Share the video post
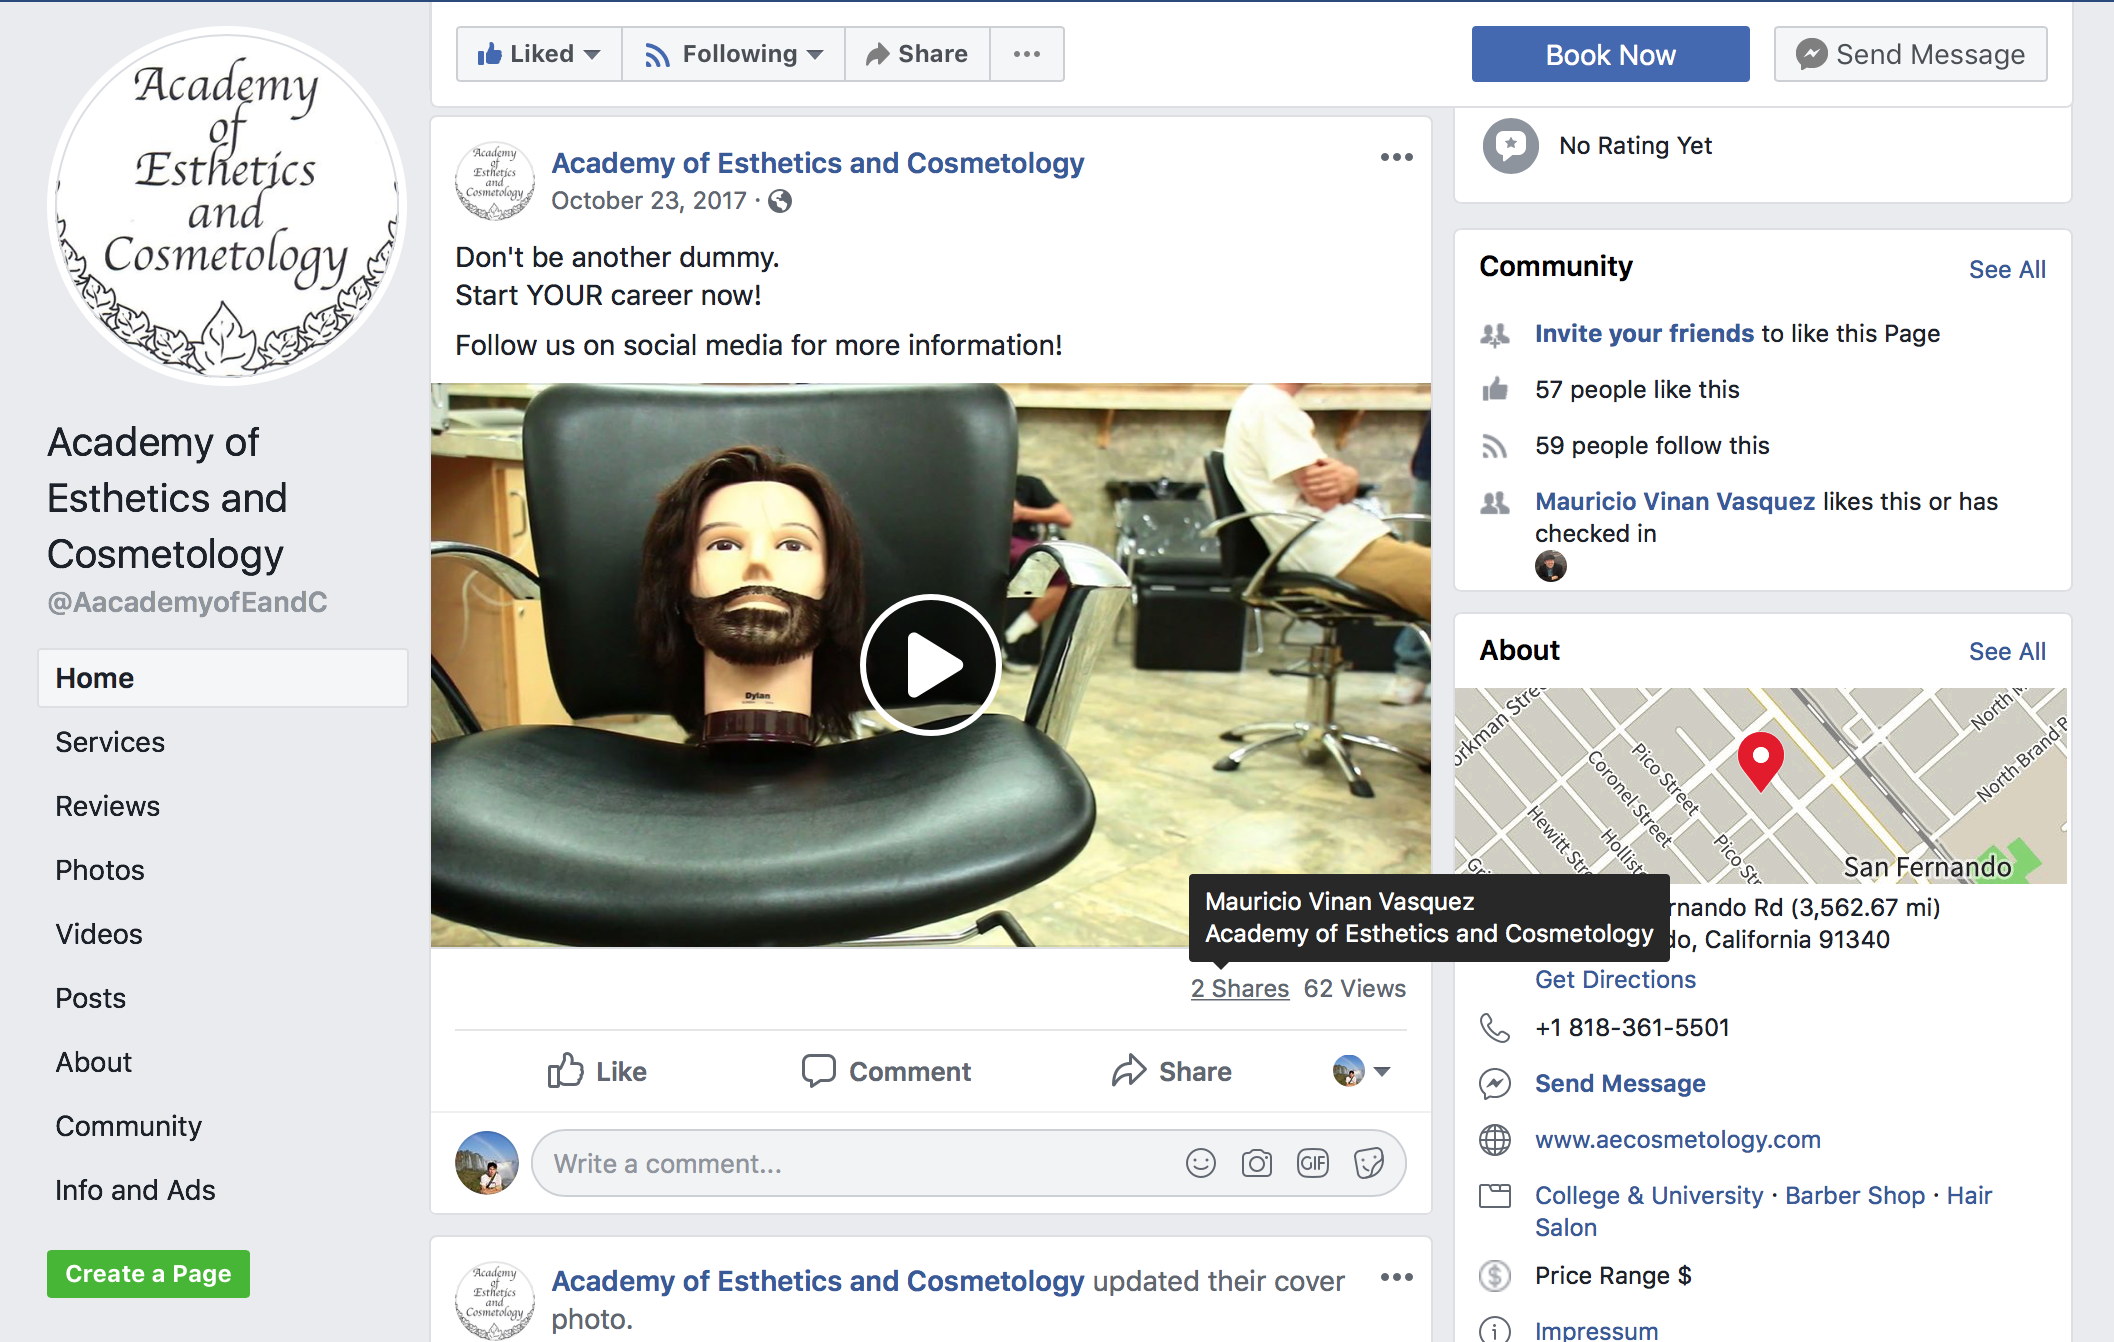This screenshot has width=2114, height=1342. tap(1171, 1071)
